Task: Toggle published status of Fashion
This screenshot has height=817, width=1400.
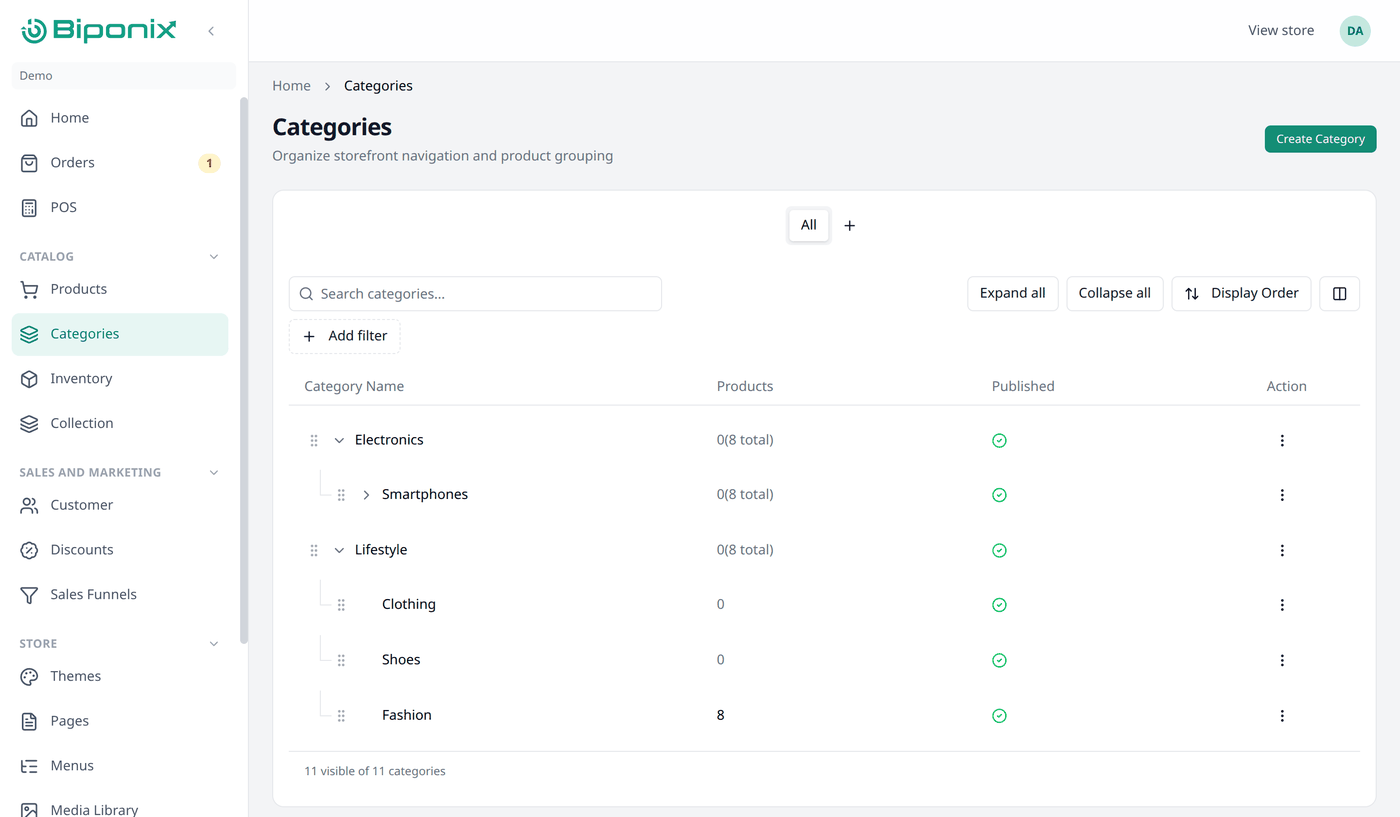Action: 999,716
